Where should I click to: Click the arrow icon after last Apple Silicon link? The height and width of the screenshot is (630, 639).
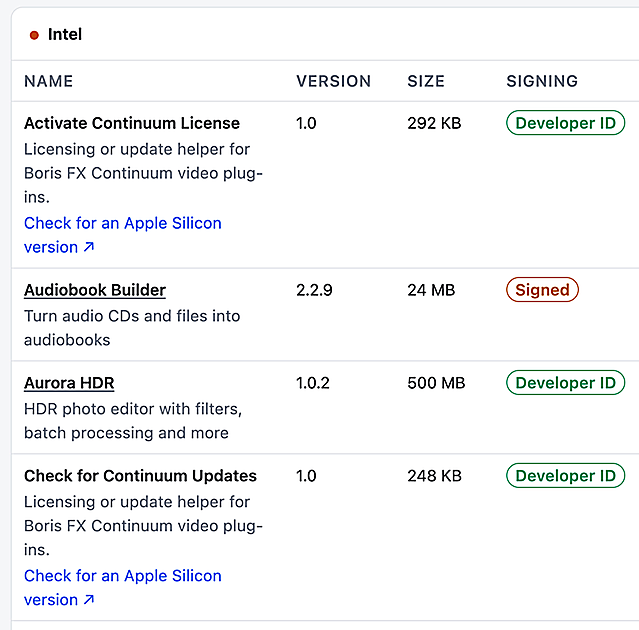click(89, 599)
